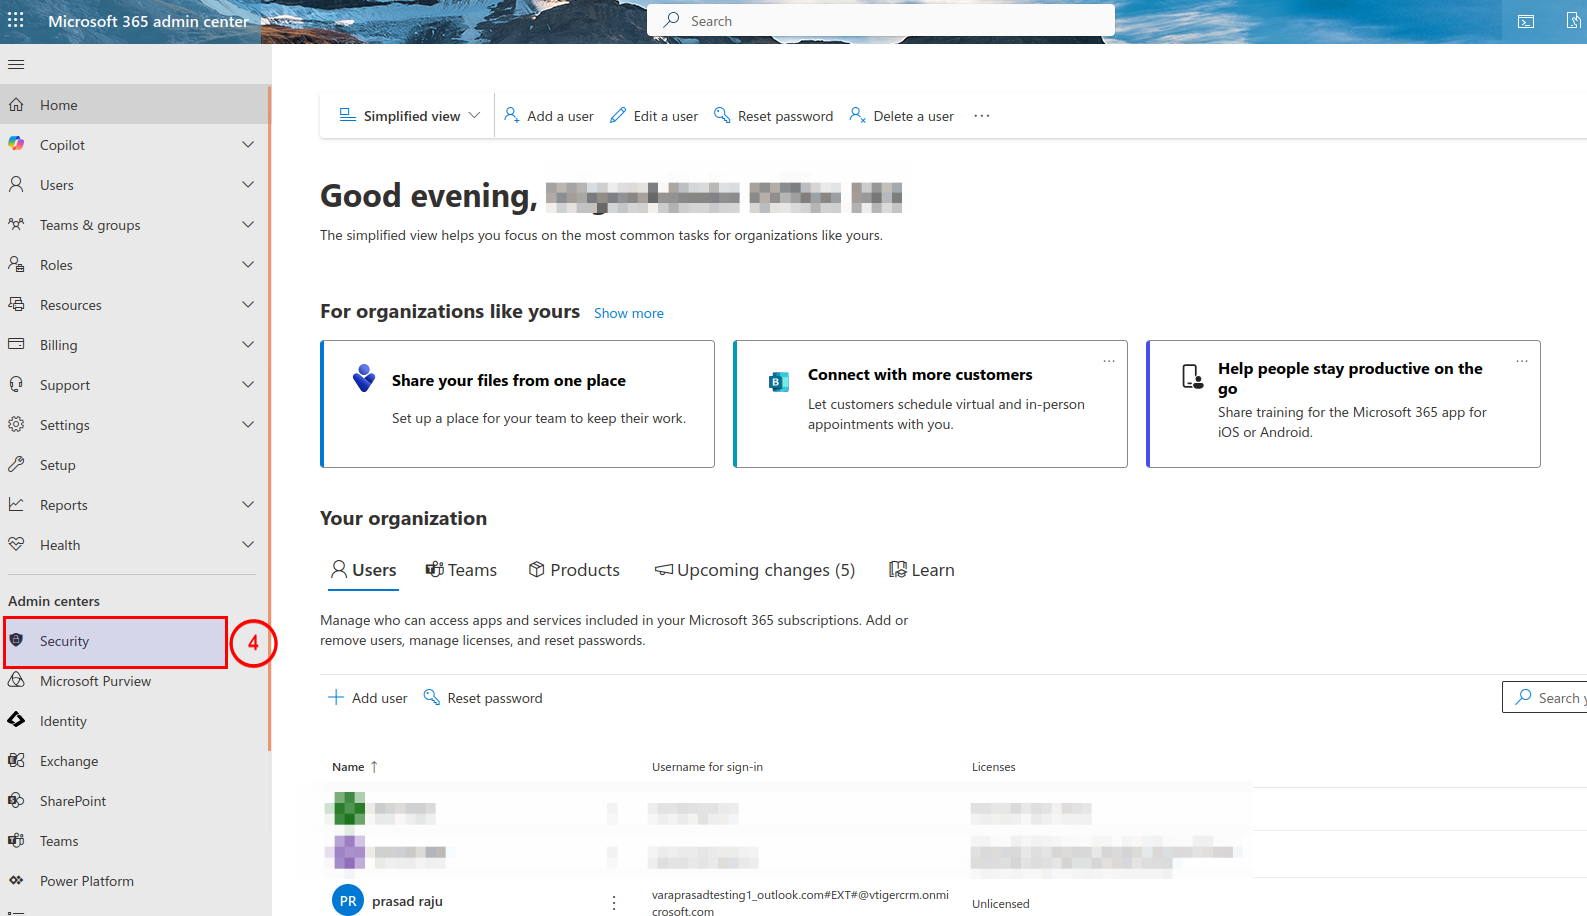1587x916 pixels.
Task: Click the Teams & groups icon
Action: click(x=16, y=224)
